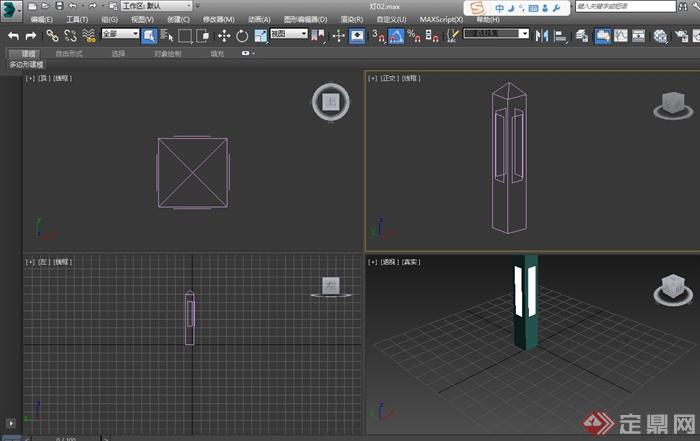This screenshot has width=700, height=441.
Task: Open Edit Named Selection Sets tool
Action: coord(453,36)
